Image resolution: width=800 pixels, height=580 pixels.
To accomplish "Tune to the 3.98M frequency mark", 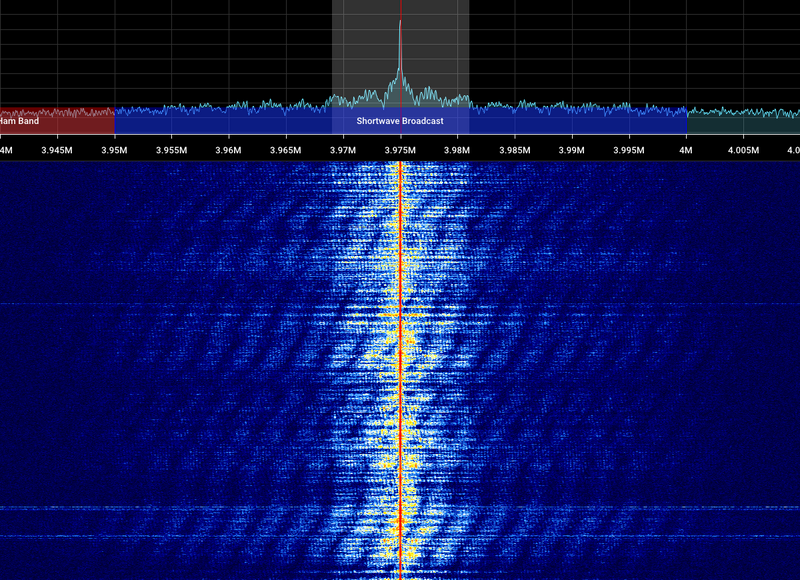I will pos(457,150).
